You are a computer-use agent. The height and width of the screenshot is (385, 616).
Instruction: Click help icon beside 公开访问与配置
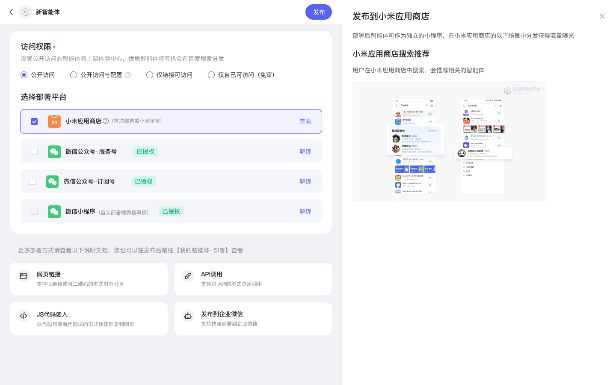point(128,75)
